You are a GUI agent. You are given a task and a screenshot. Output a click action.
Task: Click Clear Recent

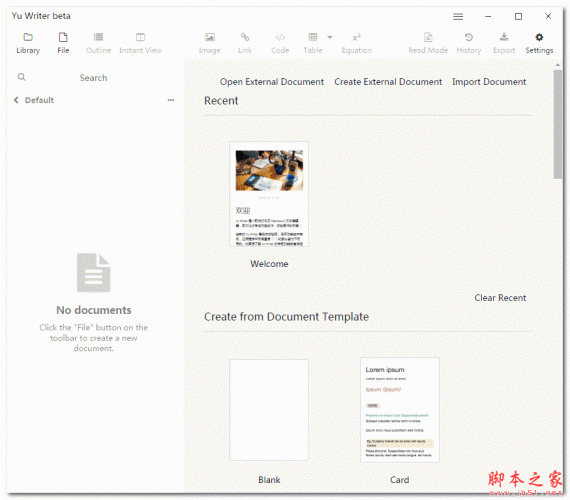click(x=500, y=298)
